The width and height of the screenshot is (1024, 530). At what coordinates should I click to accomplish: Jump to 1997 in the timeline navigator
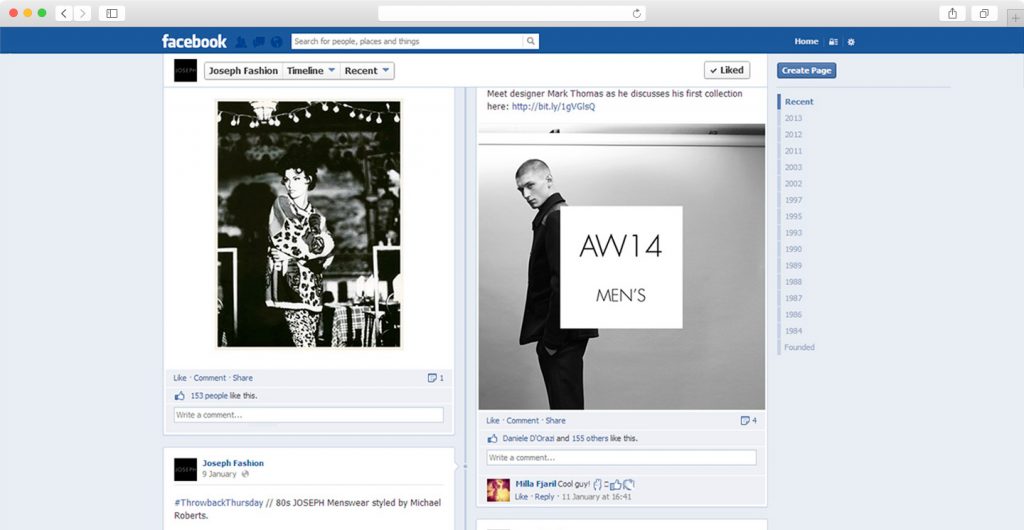pyautogui.click(x=793, y=200)
